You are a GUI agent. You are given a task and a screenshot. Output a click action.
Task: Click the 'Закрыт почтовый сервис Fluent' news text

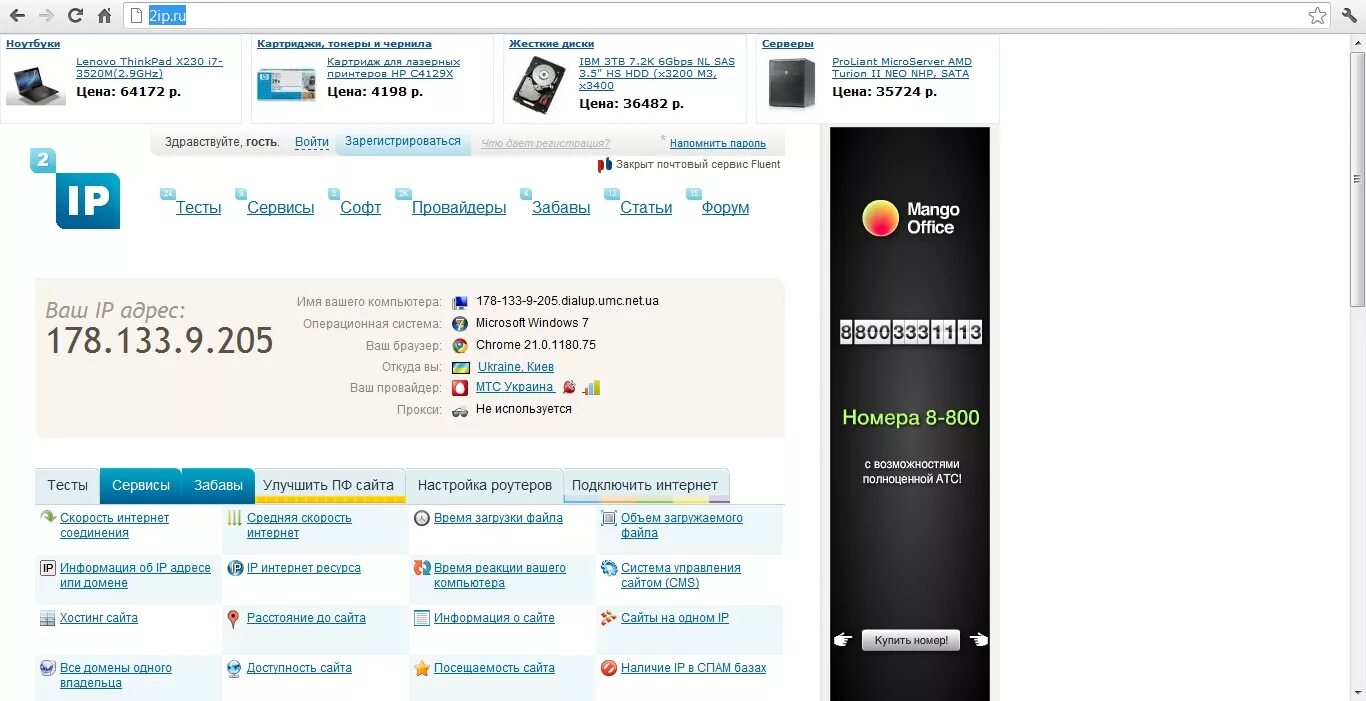(x=698, y=164)
